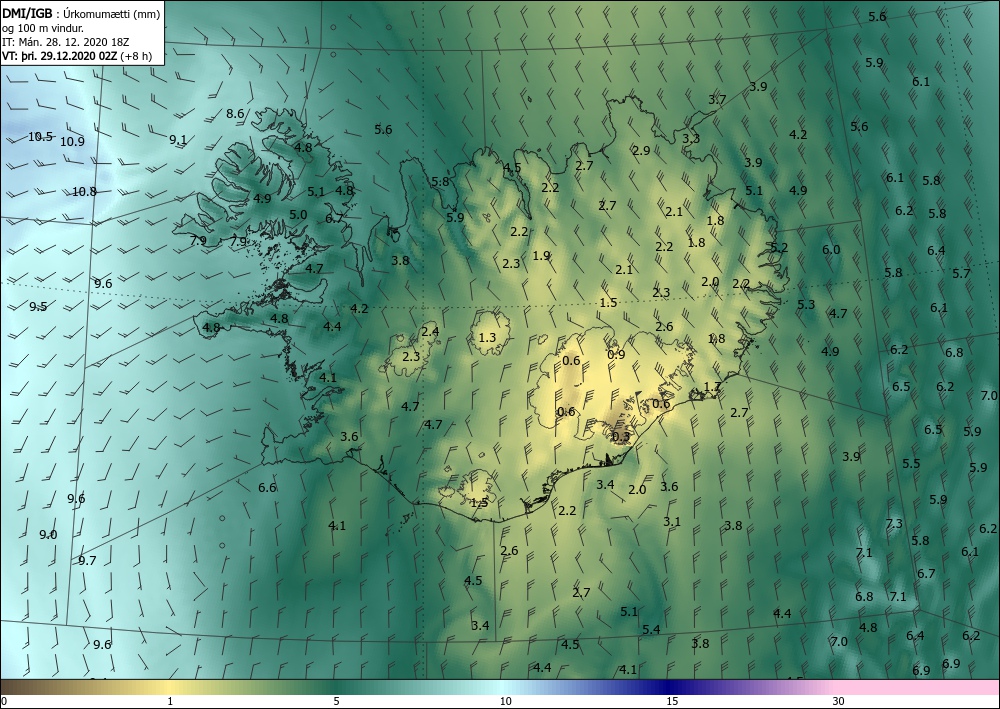Image resolution: width=1000 pixels, height=709 pixels.
Task: Click the 'DMI/IGB : Úrkomumætti (mm)' title line
Action: pos(81,14)
